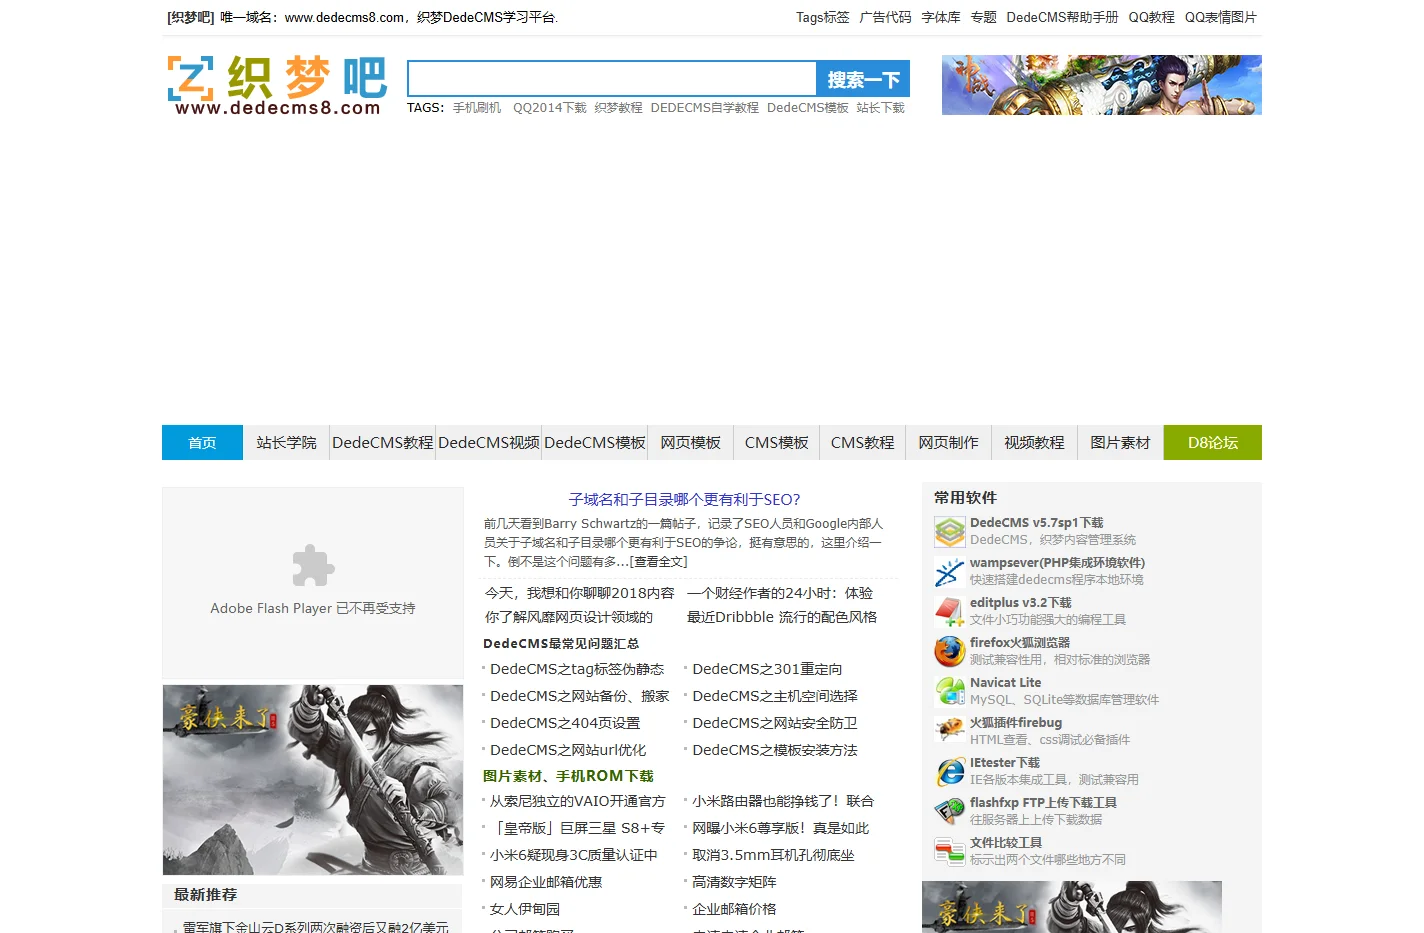Click the wampsever software icon

[949, 572]
